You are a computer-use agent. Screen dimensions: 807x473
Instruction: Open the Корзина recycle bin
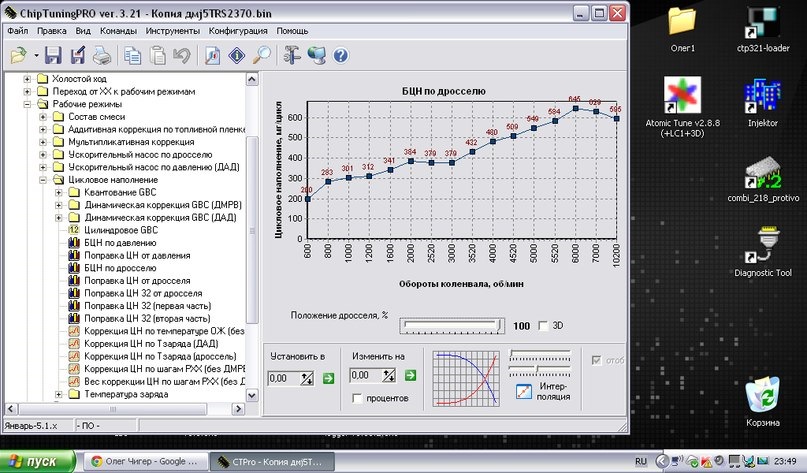(x=763, y=402)
